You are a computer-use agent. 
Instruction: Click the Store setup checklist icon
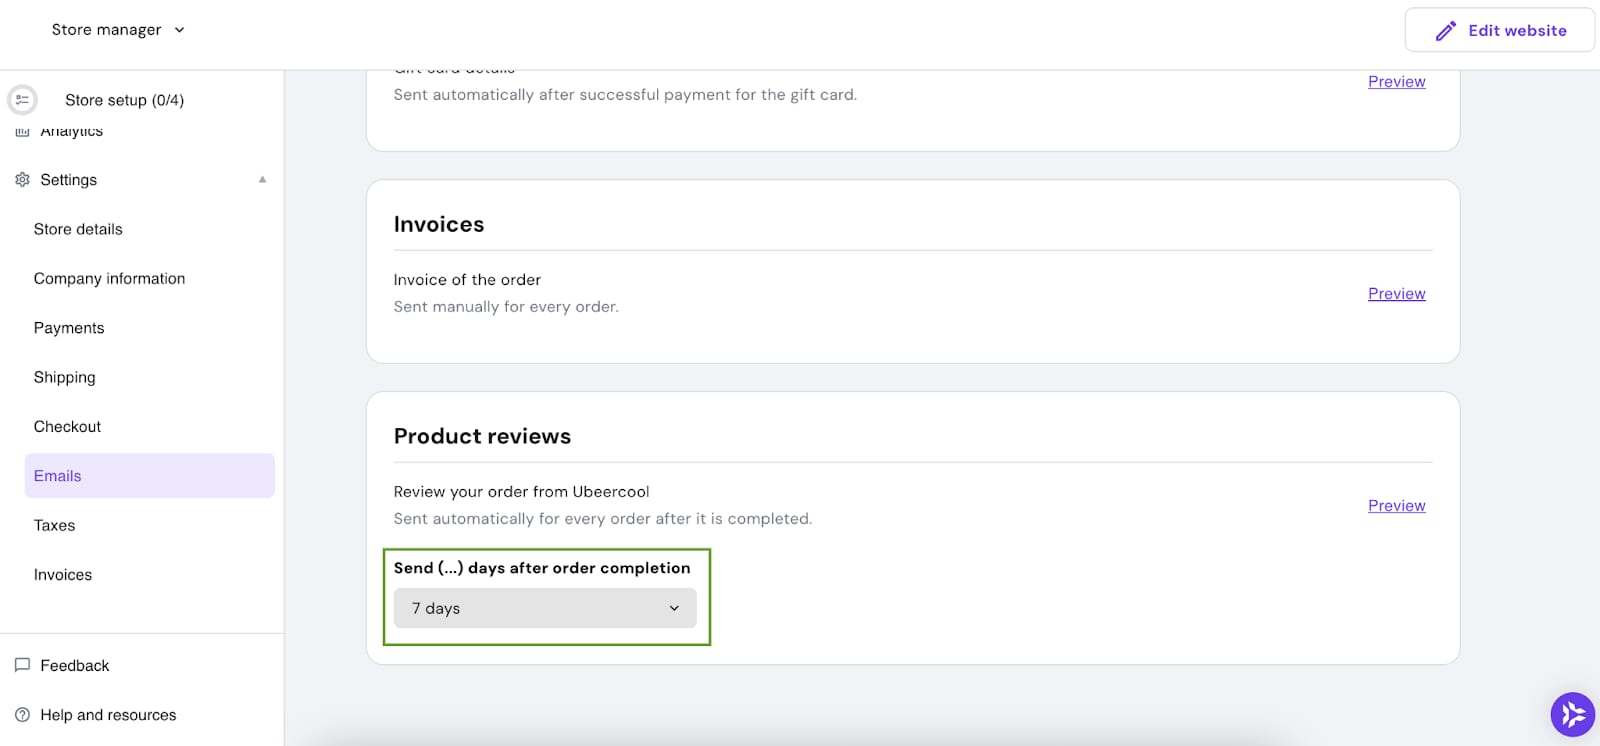tap(22, 100)
